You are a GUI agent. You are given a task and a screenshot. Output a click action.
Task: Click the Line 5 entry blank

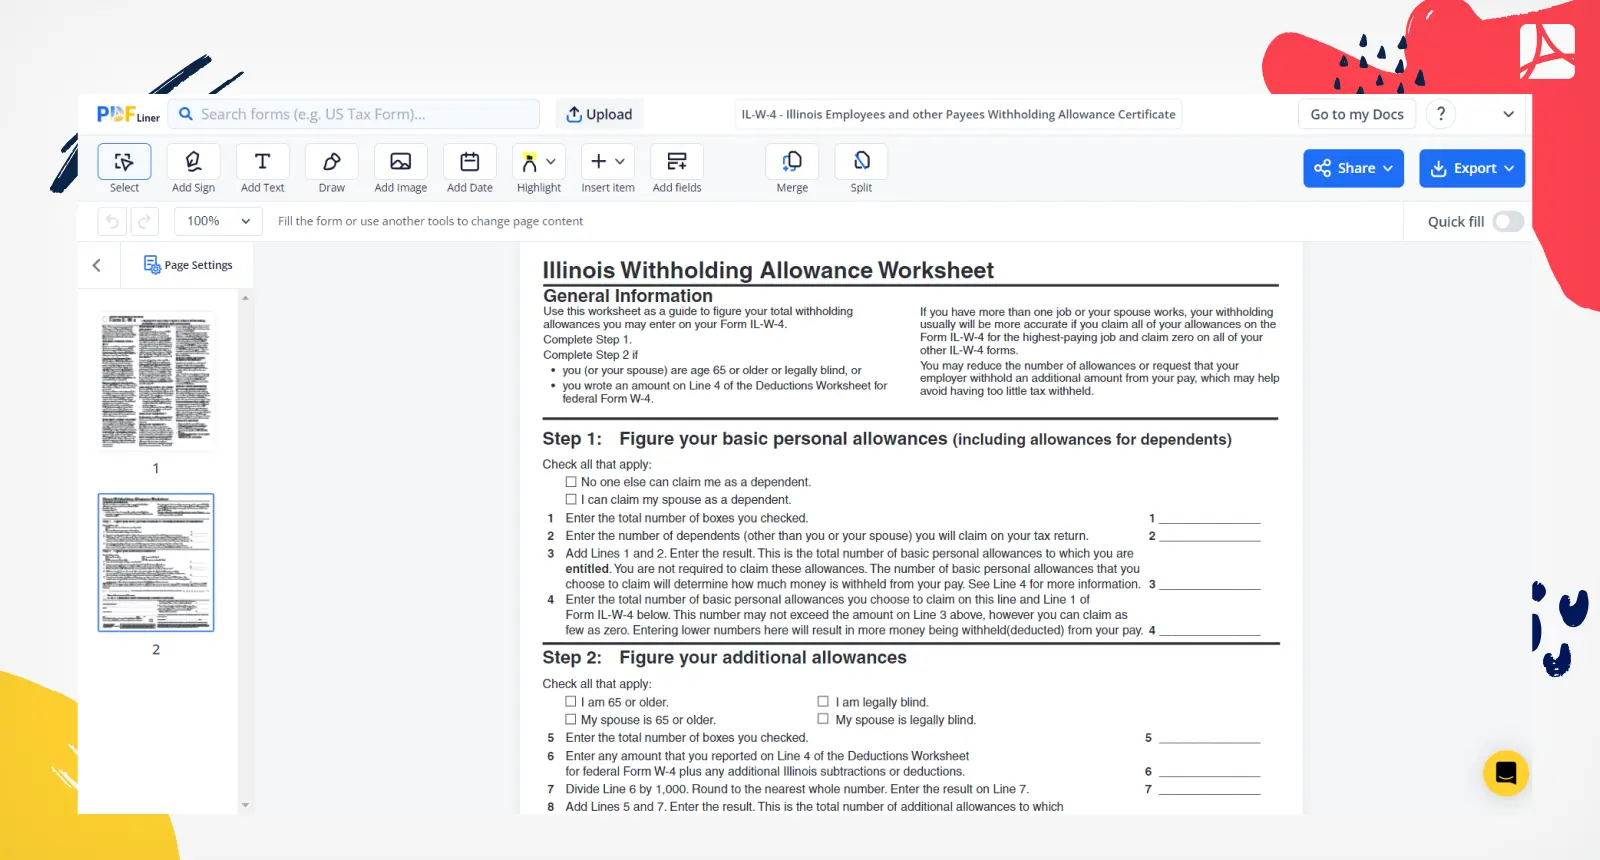pyautogui.click(x=1210, y=738)
